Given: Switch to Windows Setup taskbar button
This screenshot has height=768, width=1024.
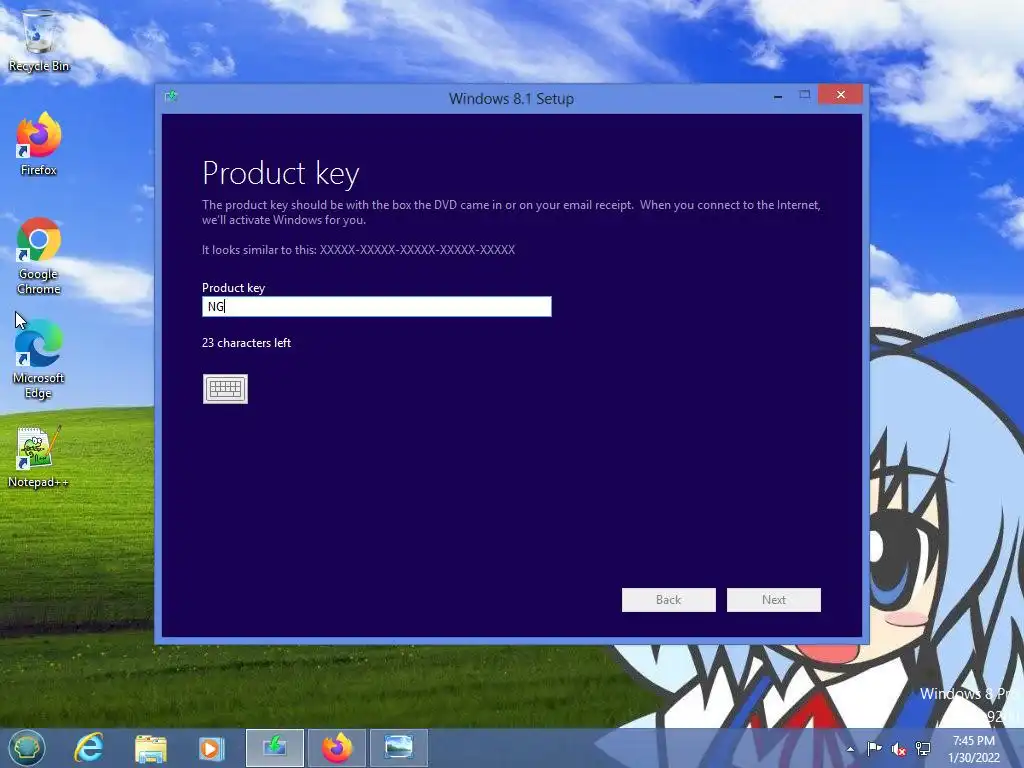Looking at the screenshot, I should [275, 748].
